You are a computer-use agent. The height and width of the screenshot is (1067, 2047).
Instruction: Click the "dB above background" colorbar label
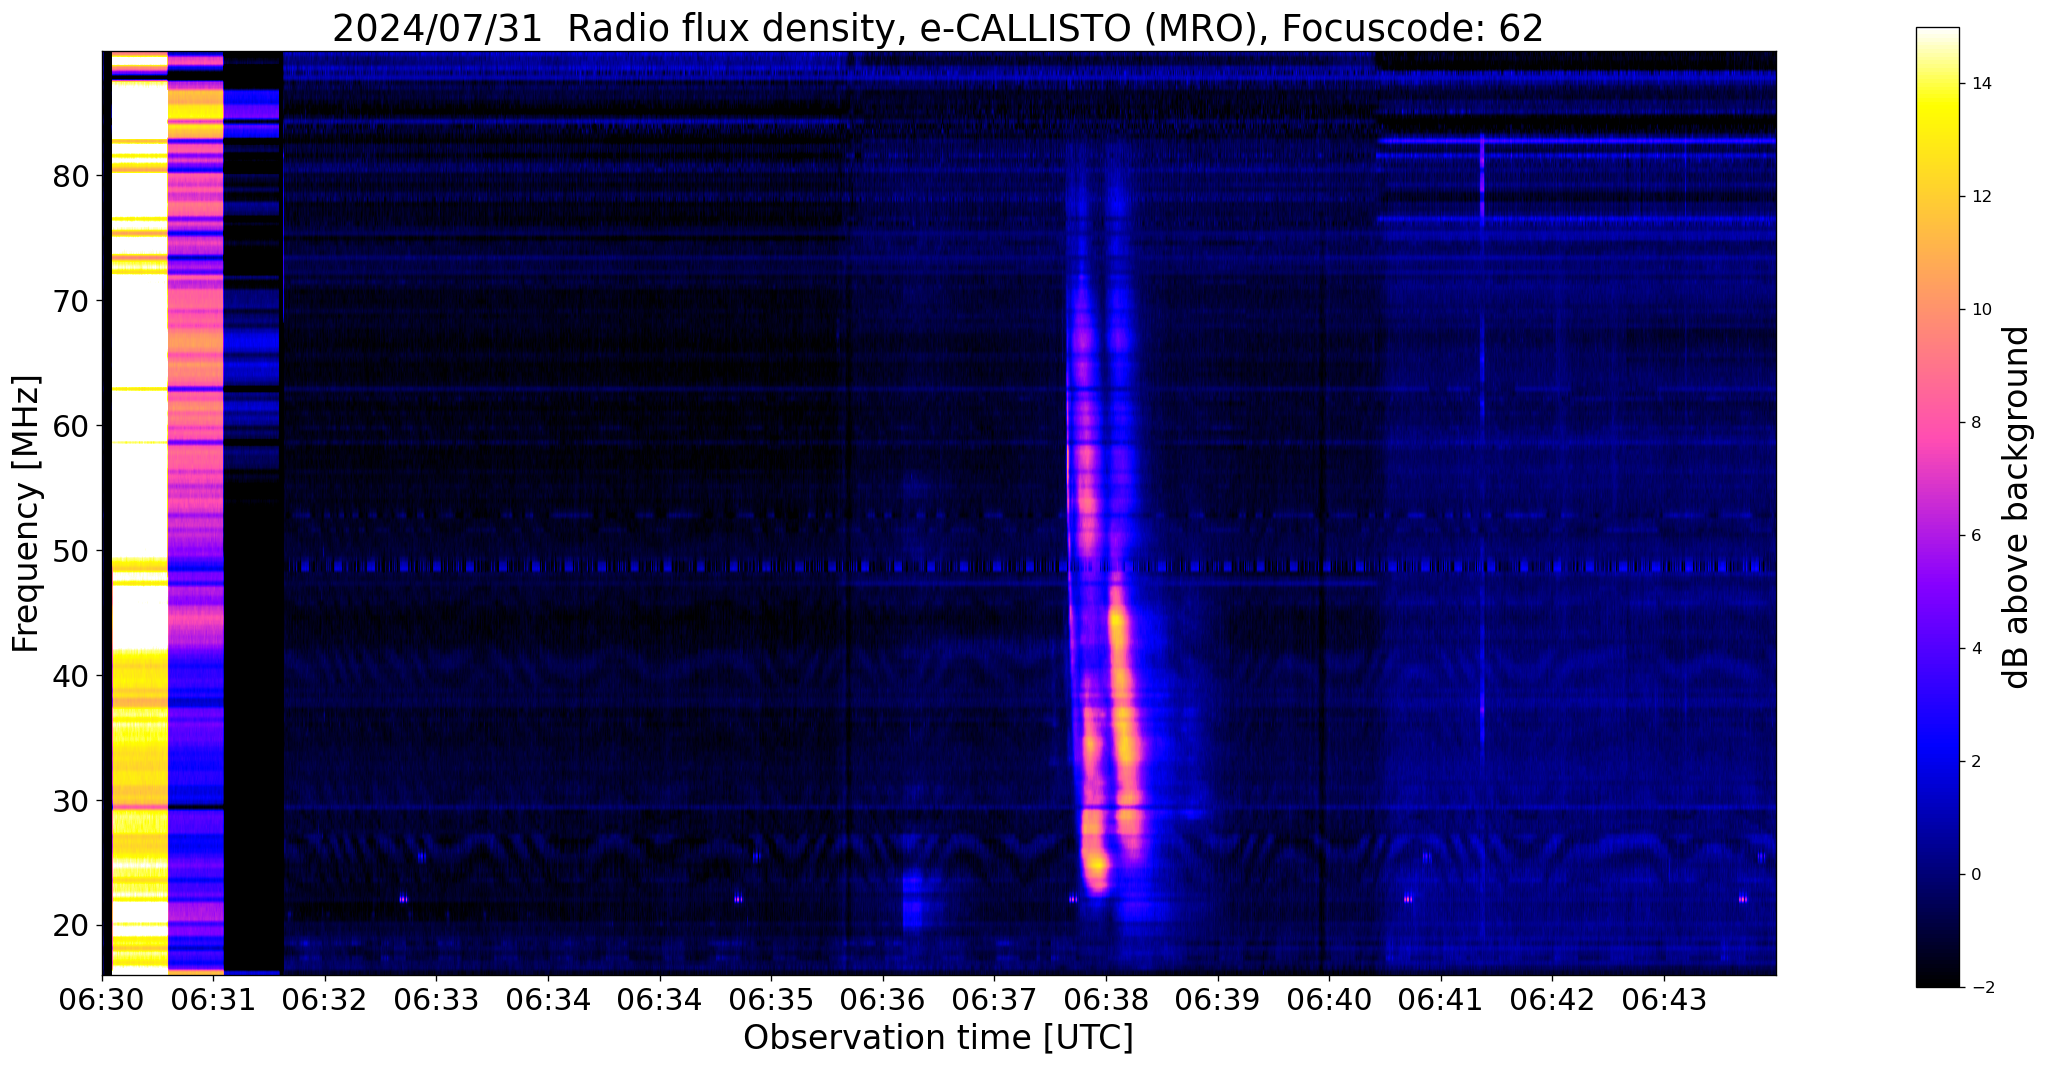[2017, 507]
